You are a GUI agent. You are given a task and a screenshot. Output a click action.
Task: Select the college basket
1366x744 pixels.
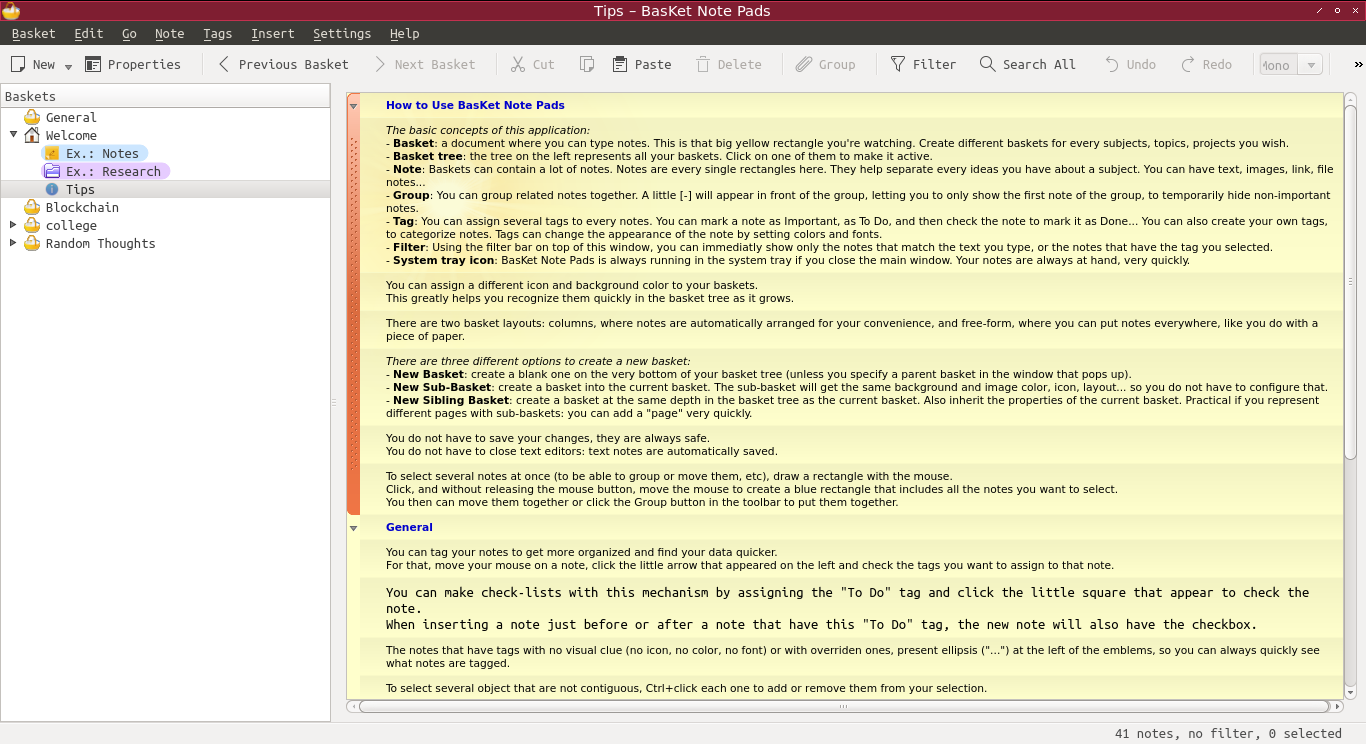click(71, 225)
